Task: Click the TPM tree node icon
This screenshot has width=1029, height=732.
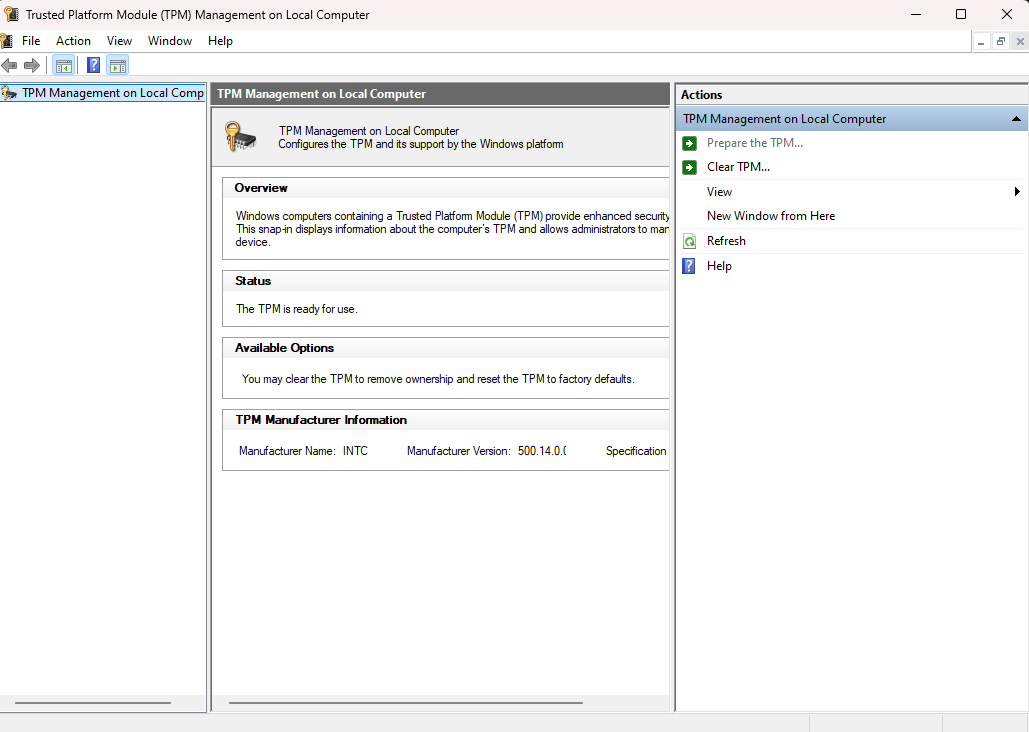Action: click(9, 93)
